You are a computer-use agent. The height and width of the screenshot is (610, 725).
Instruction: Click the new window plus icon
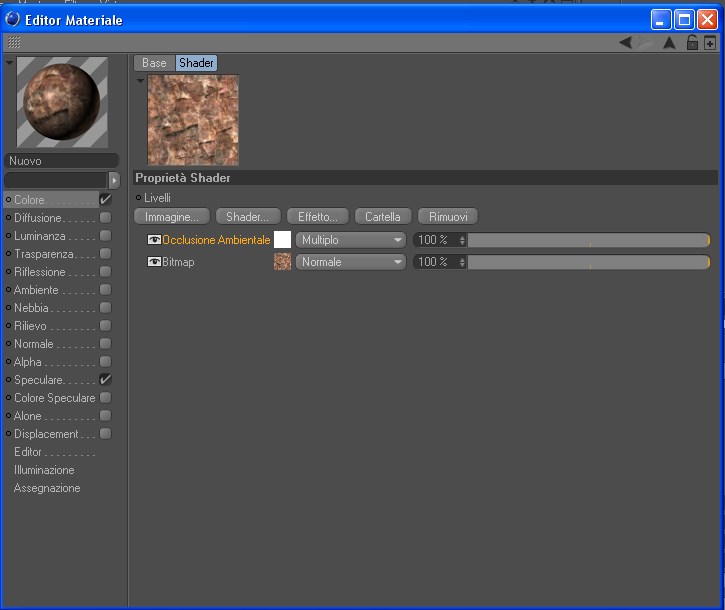coord(710,43)
